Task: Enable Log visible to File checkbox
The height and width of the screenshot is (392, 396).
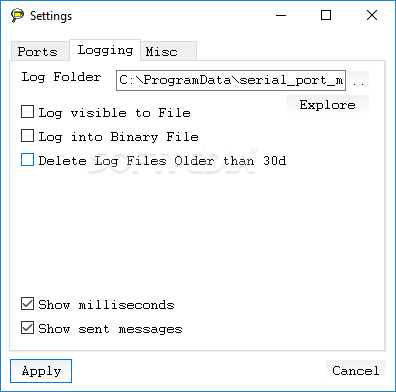Action: [27, 112]
